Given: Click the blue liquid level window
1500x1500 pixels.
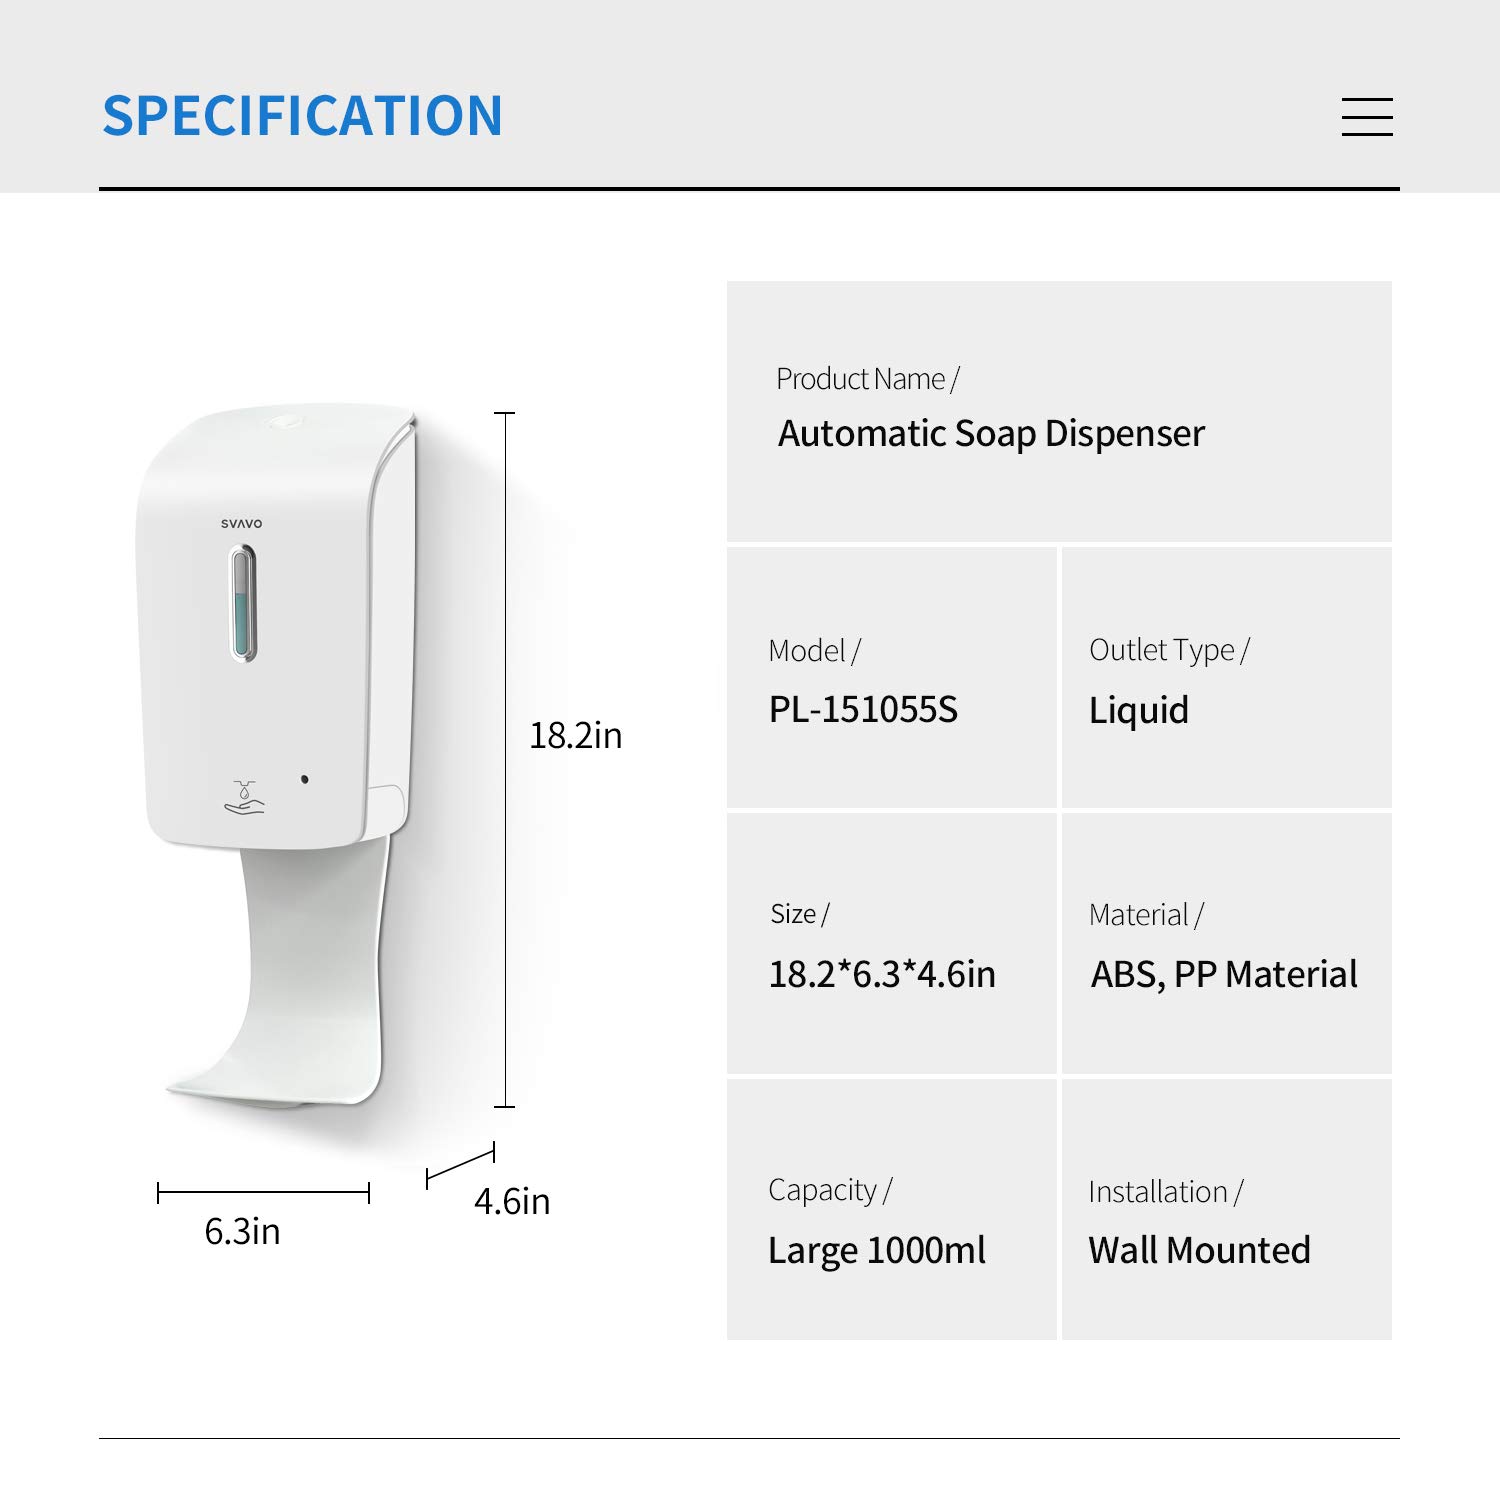Looking at the screenshot, I should click(243, 604).
